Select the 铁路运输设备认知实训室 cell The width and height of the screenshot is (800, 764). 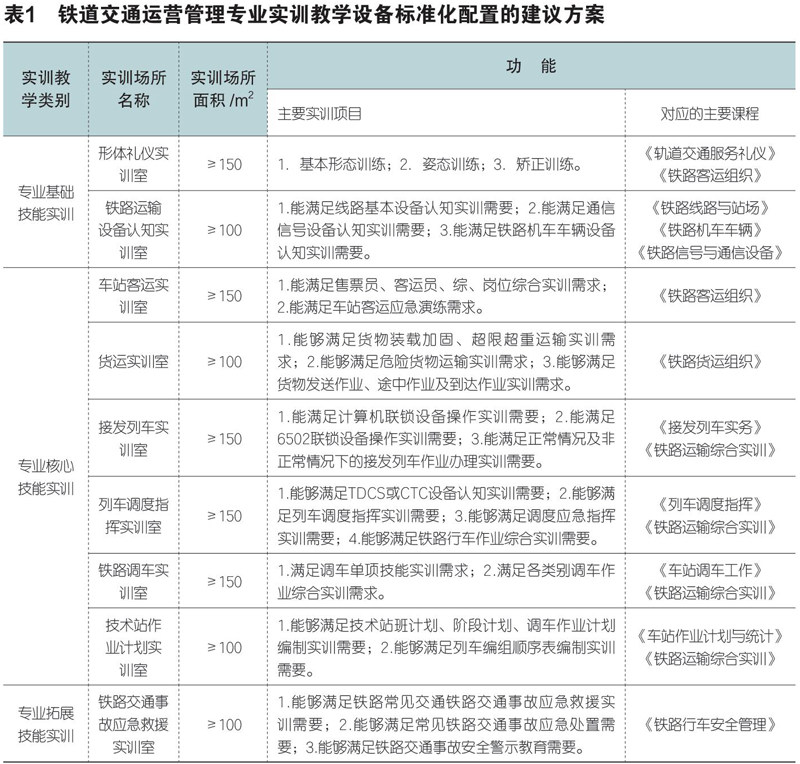point(133,230)
